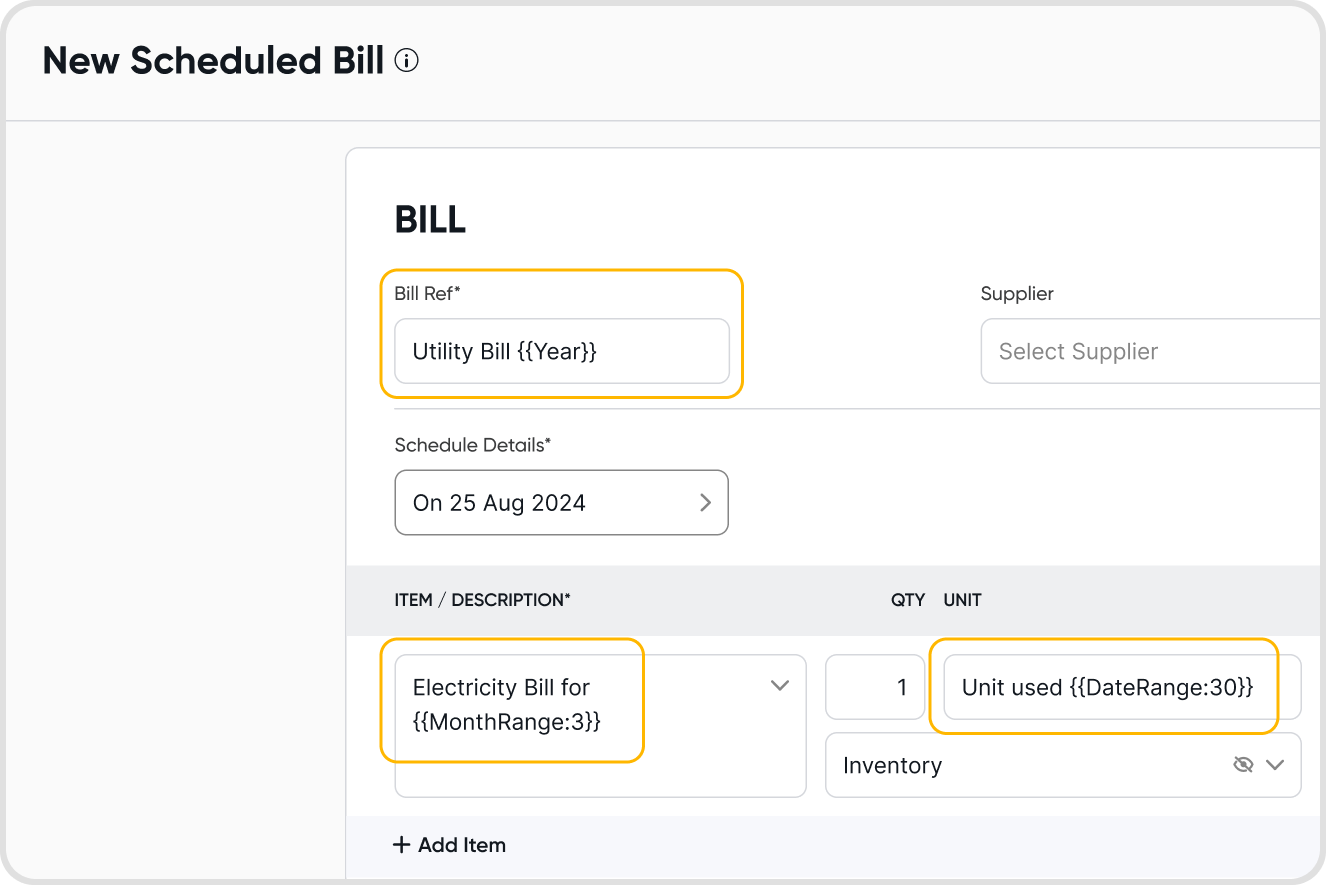Select the Inventory label in account field

point(892,765)
